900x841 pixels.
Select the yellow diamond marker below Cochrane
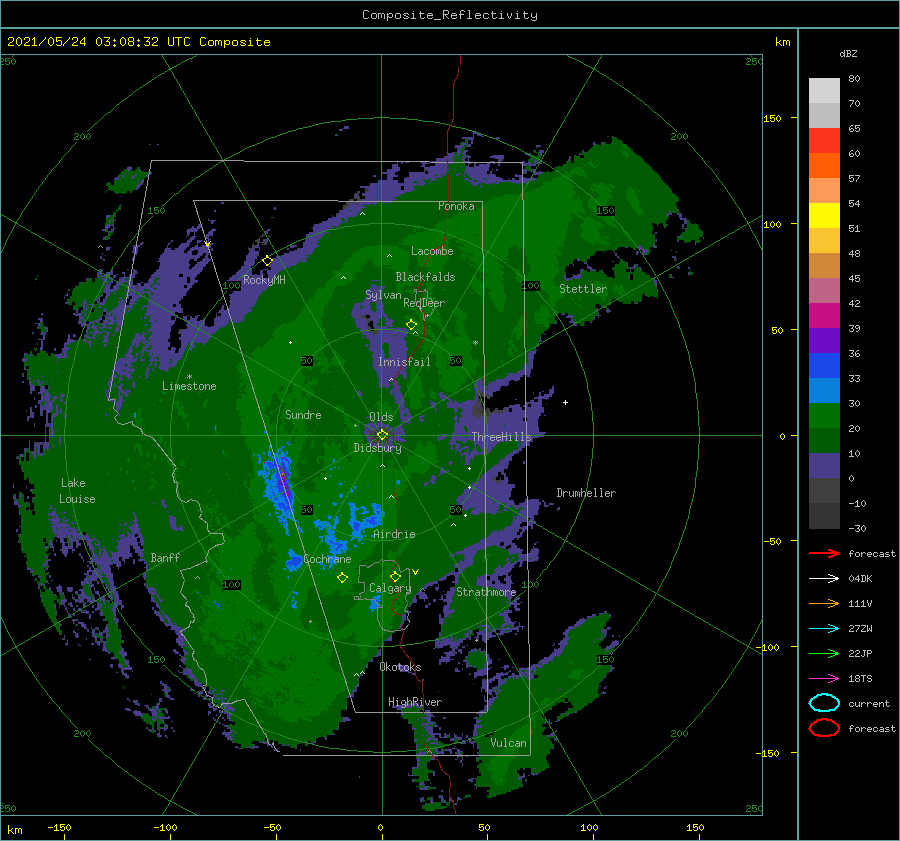click(342, 578)
